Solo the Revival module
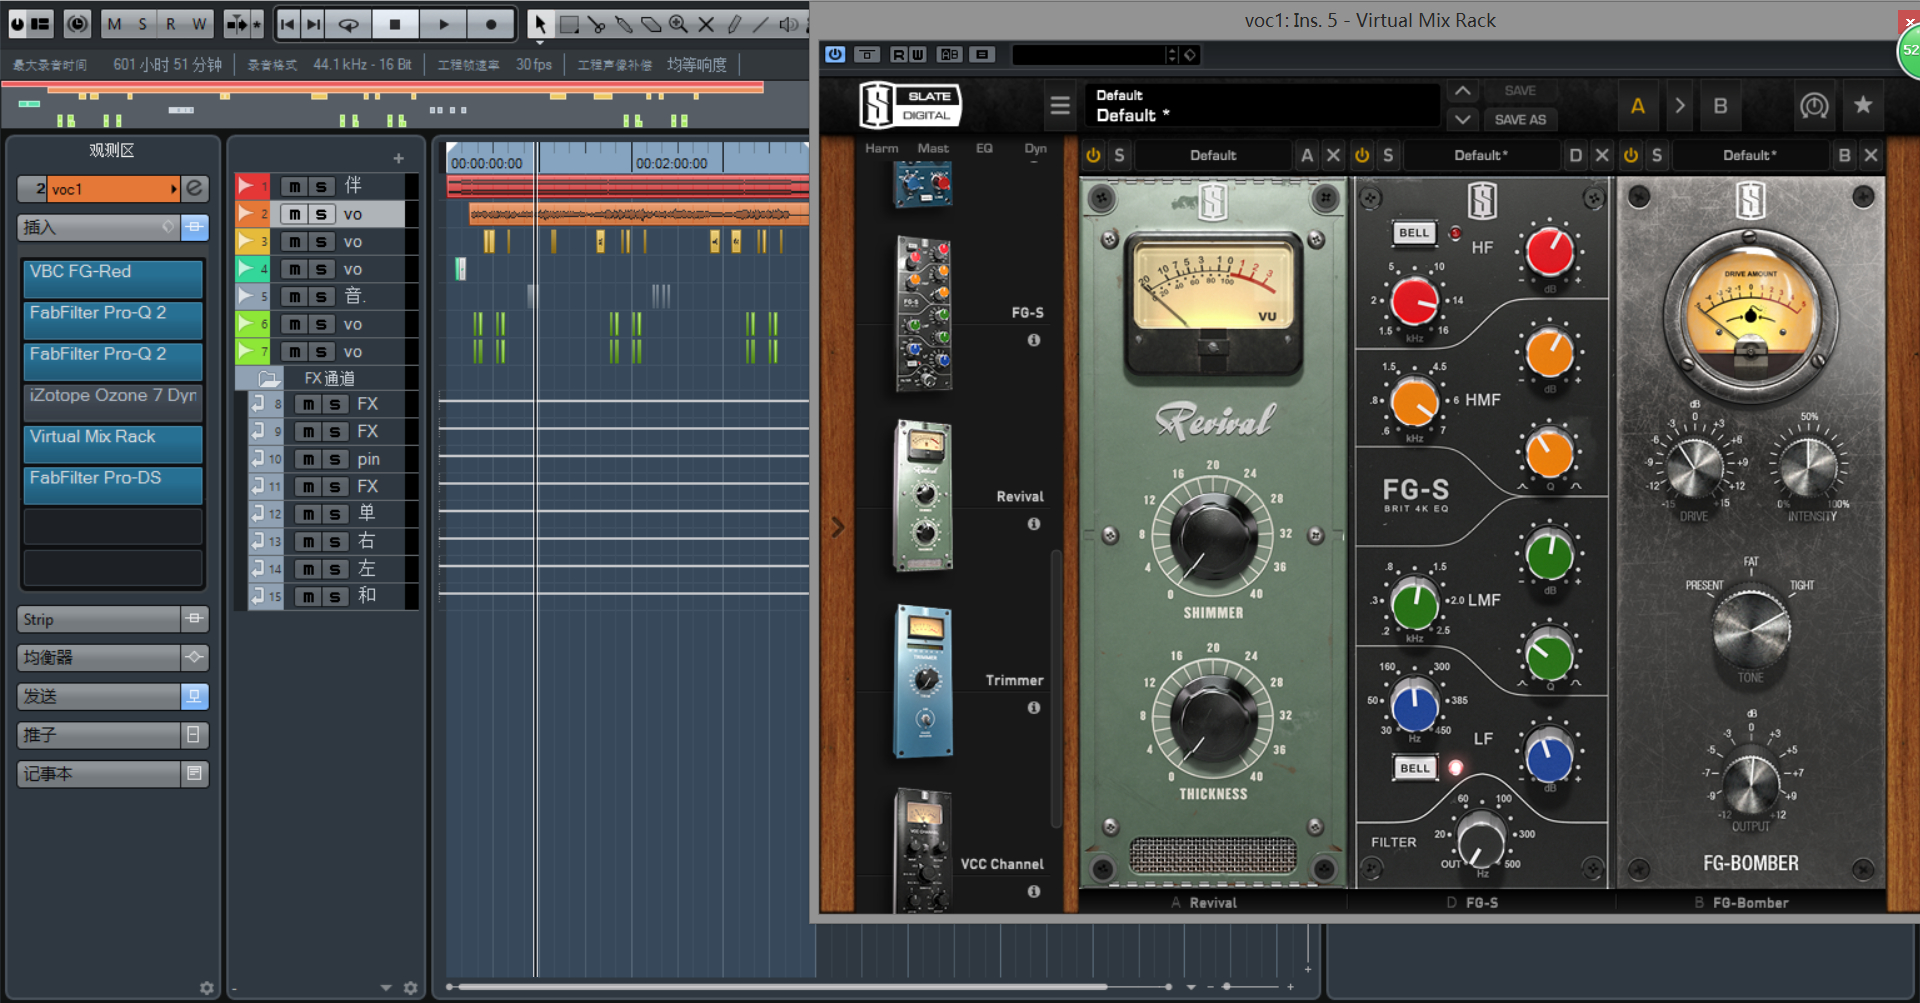Screen dimensions: 1920x1003 pyautogui.click(x=1119, y=155)
